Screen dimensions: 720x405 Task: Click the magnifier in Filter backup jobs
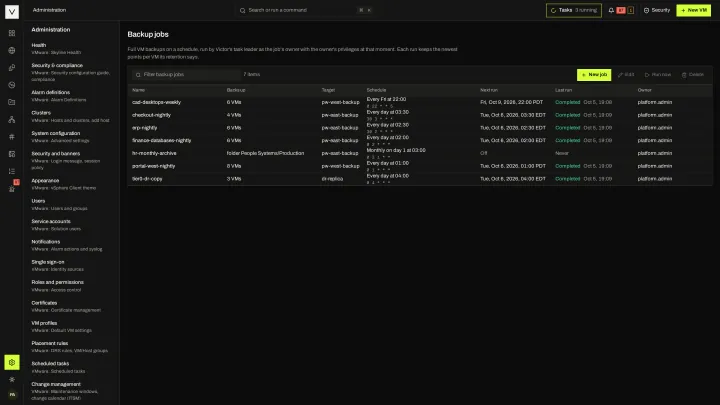138,75
